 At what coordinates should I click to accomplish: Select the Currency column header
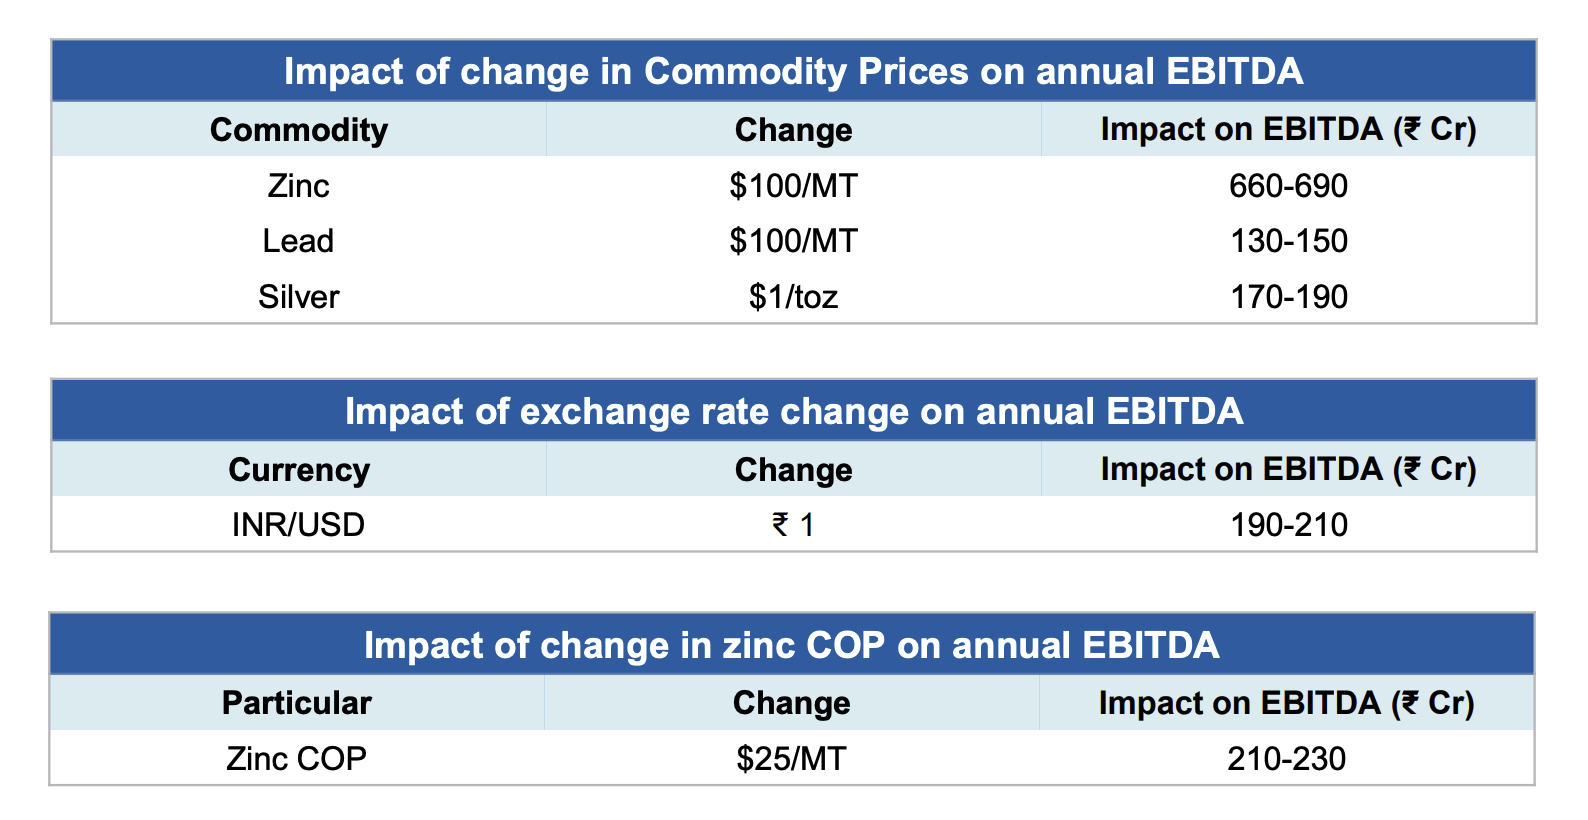(x=298, y=470)
